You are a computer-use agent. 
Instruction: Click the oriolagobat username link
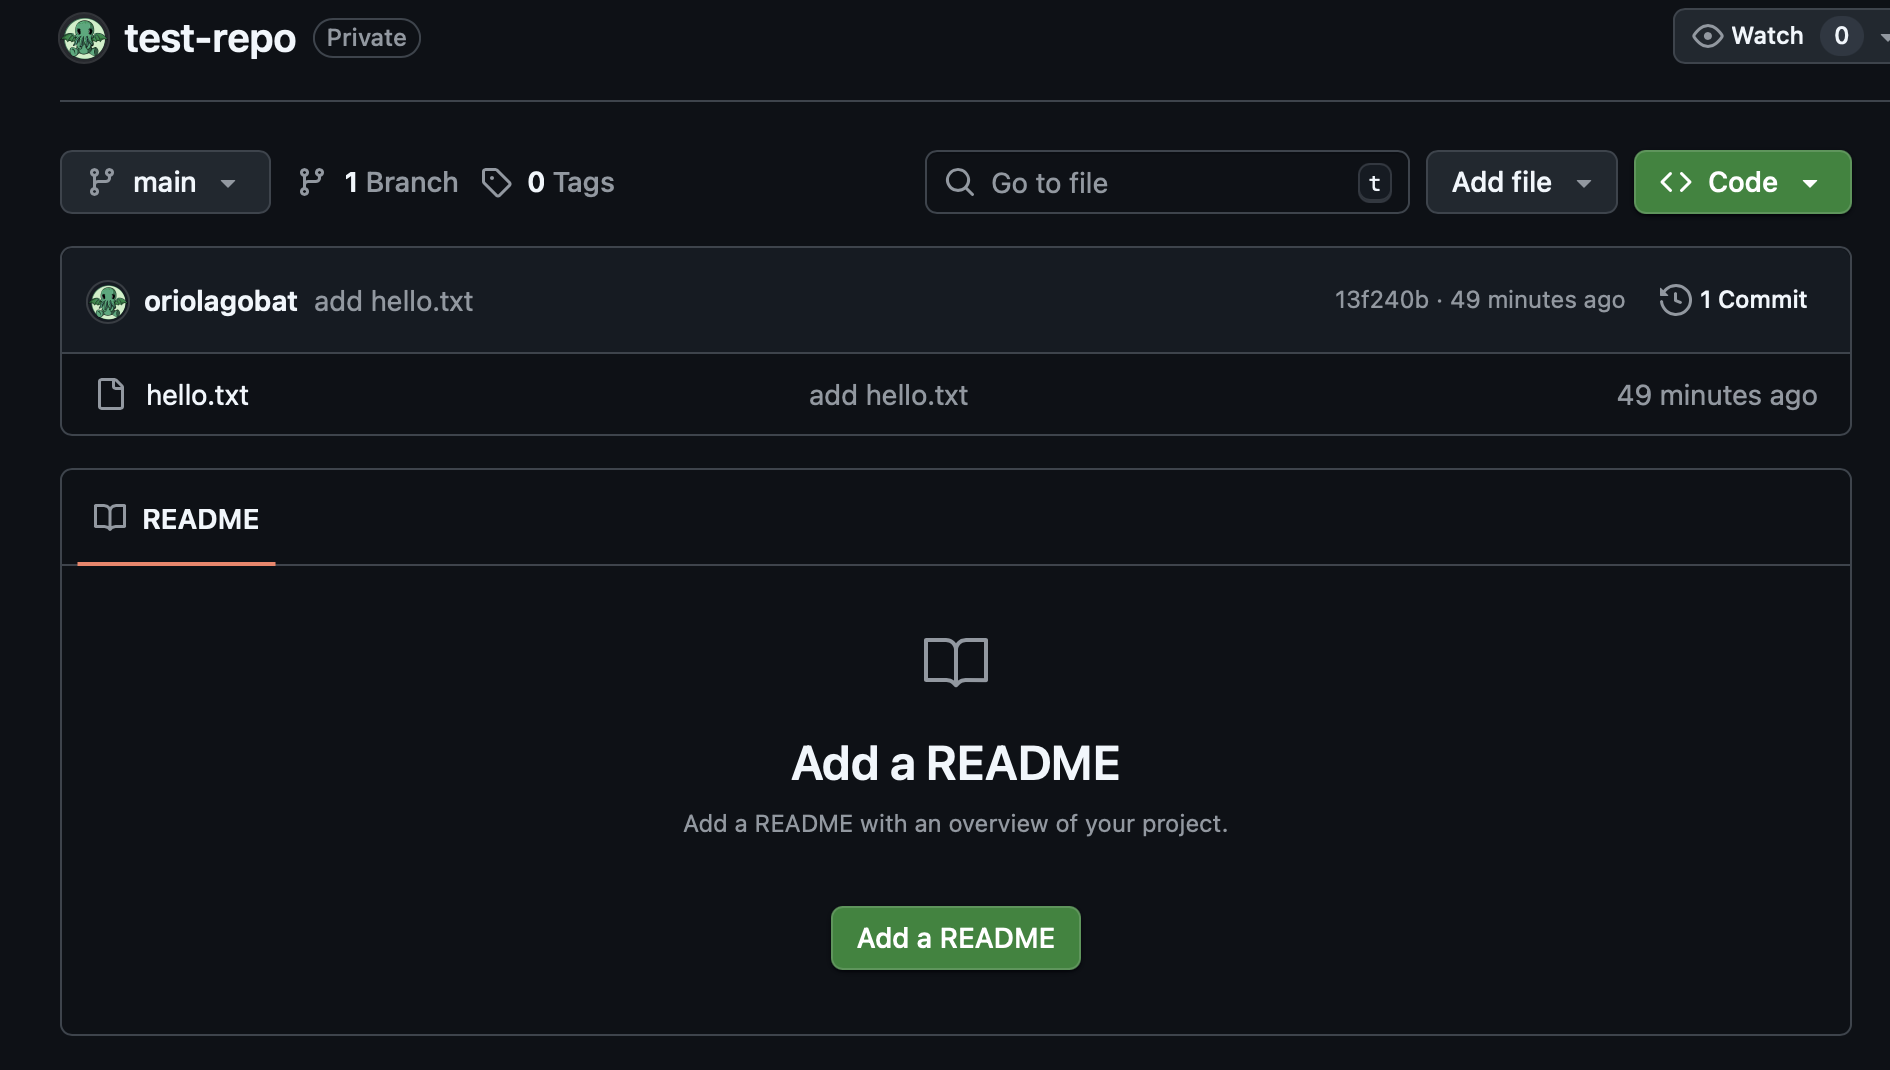pyautogui.click(x=220, y=301)
